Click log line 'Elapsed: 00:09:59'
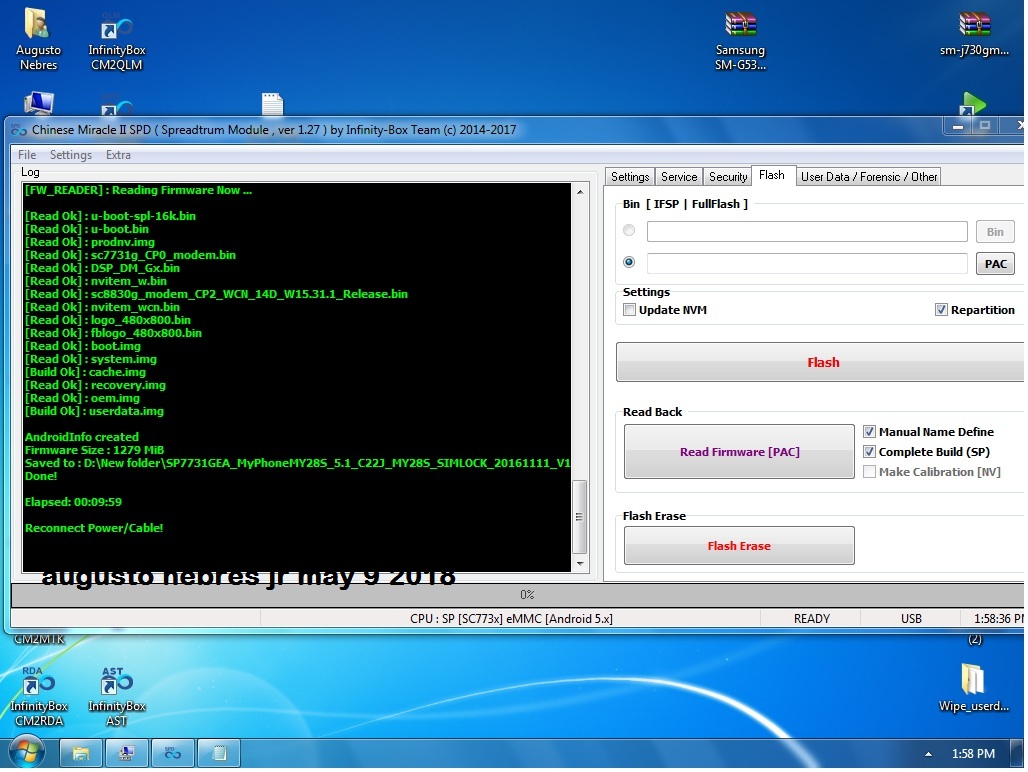The width and height of the screenshot is (1028, 772). click(x=73, y=502)
